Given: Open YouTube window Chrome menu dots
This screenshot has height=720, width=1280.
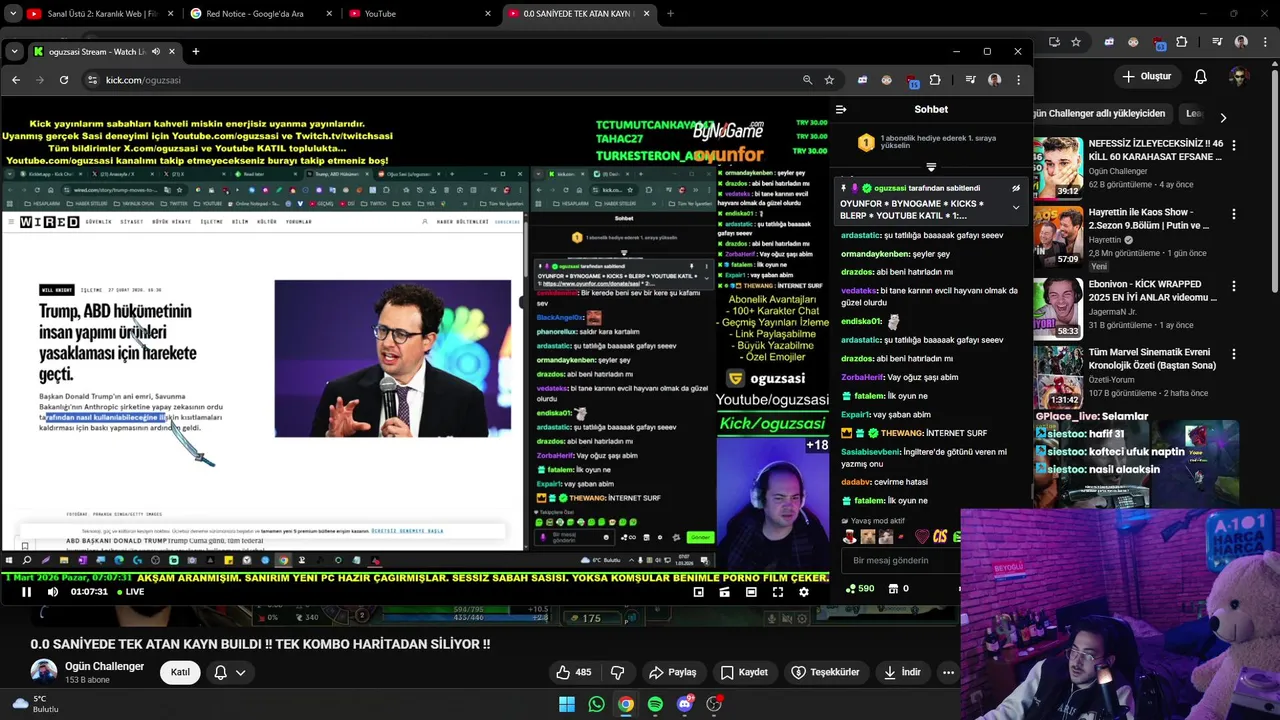Looking at the screenshot, I should [1264, 42].
